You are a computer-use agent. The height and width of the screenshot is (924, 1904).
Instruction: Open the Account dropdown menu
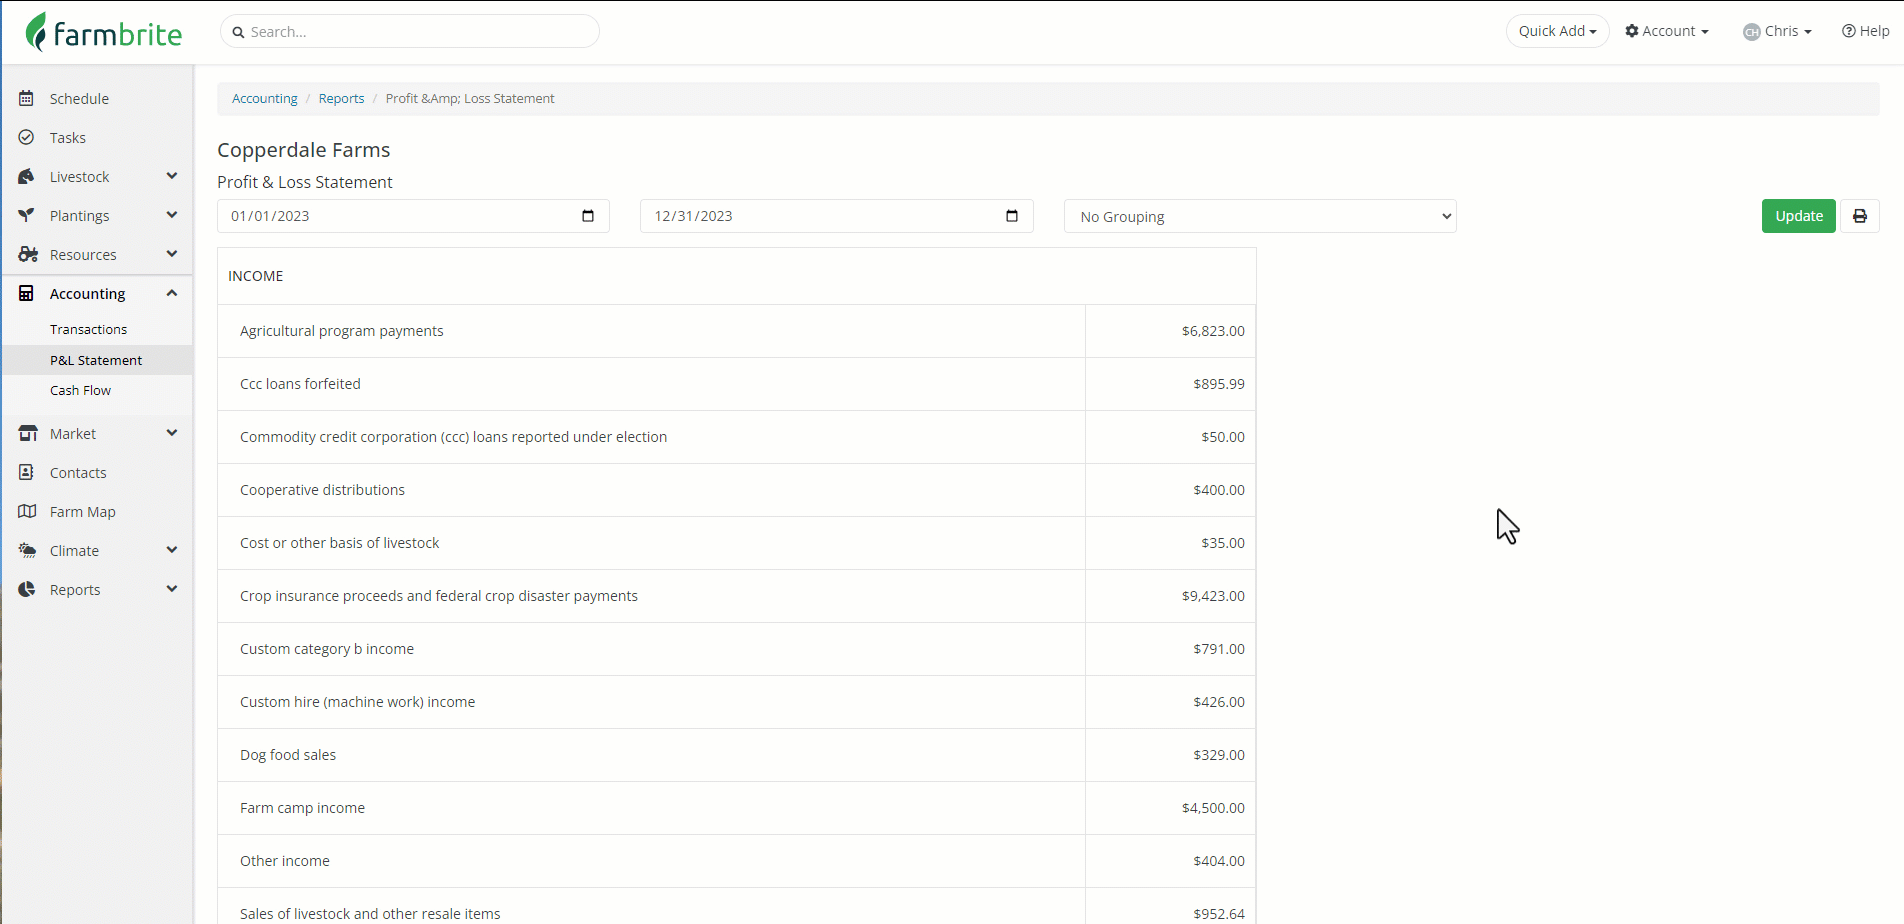pyautogui.click(x=1667, y=31)
